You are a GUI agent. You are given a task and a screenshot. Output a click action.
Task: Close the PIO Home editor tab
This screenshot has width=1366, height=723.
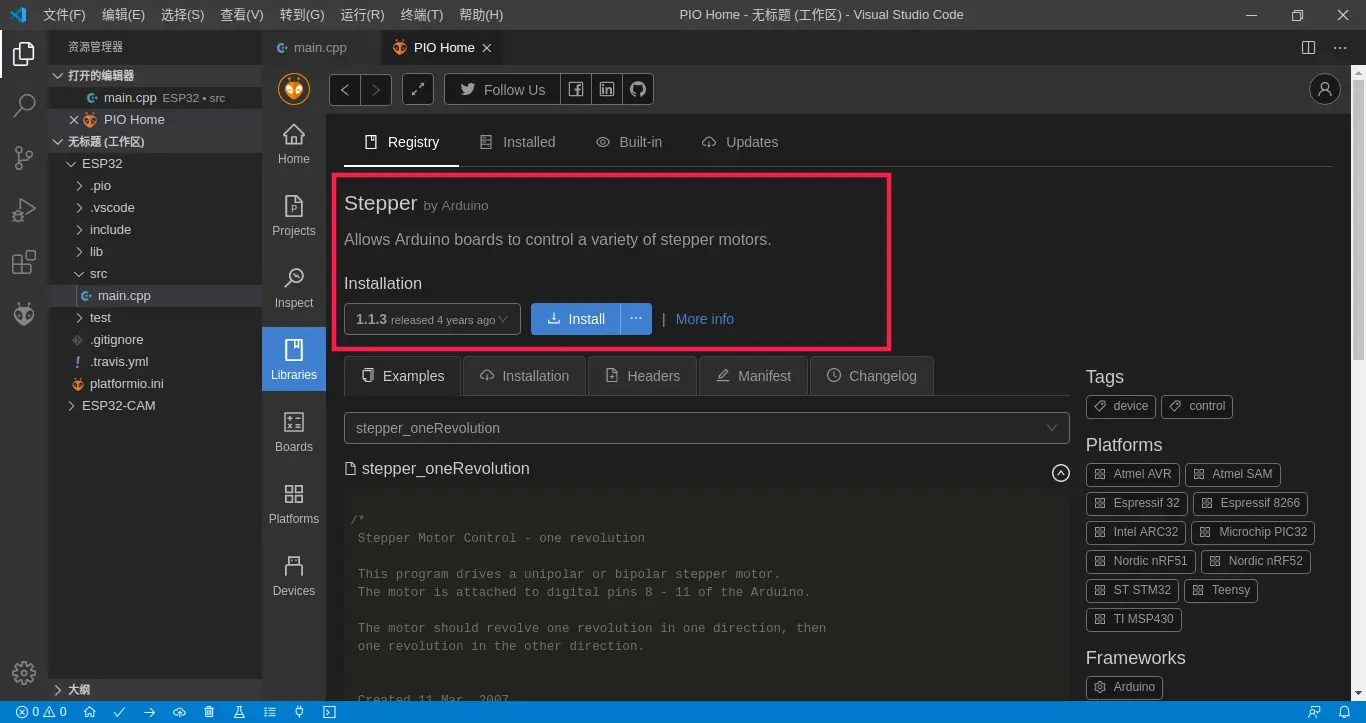(x=487, y=48)
